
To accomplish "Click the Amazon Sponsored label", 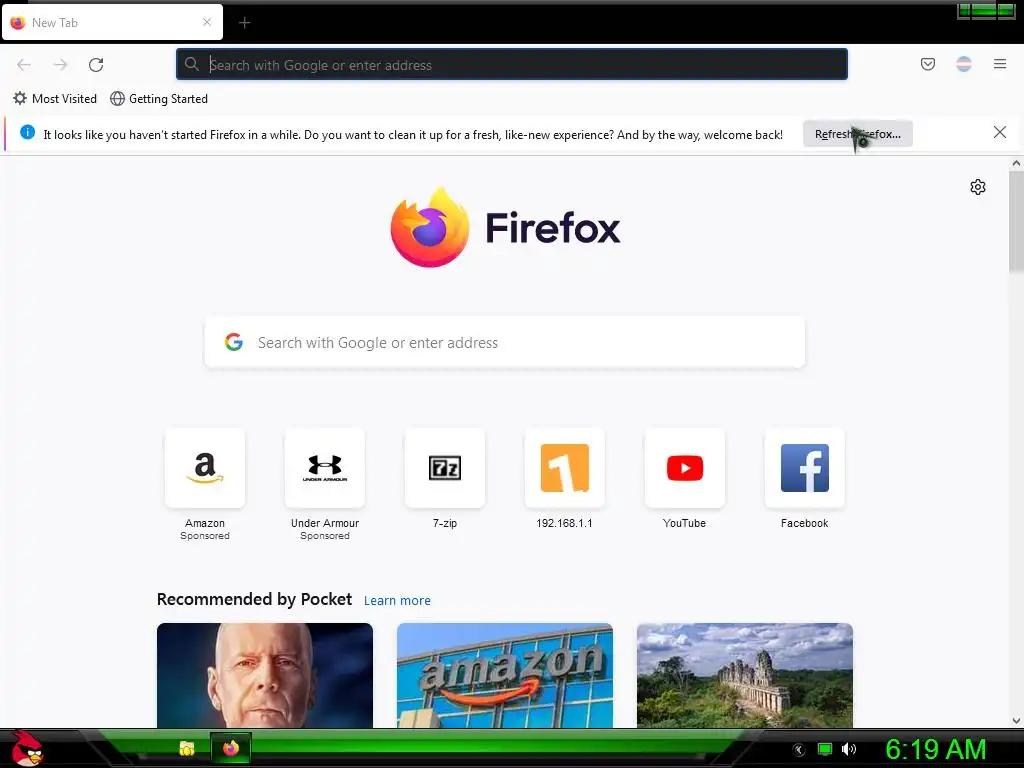I will [x=205, y=536].
